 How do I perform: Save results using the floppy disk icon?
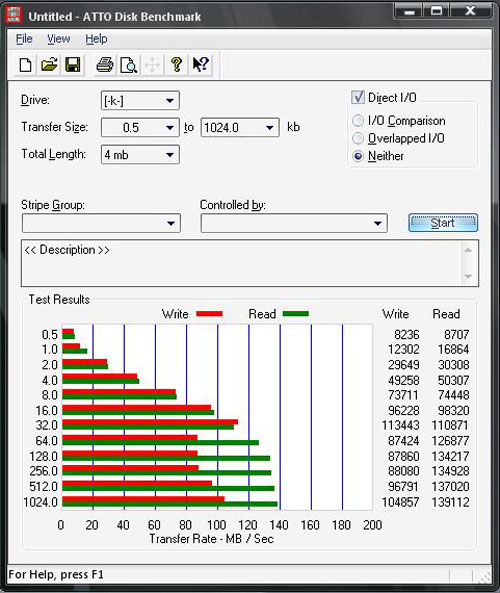(73, 65)
